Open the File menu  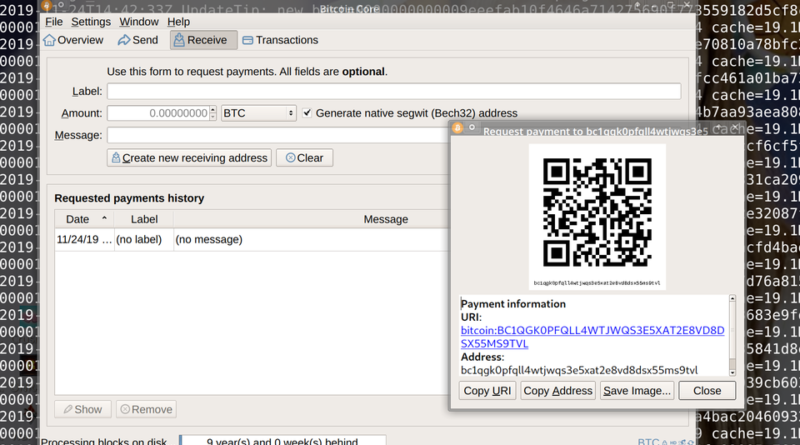pyautogui.click(x=54, y=22)
